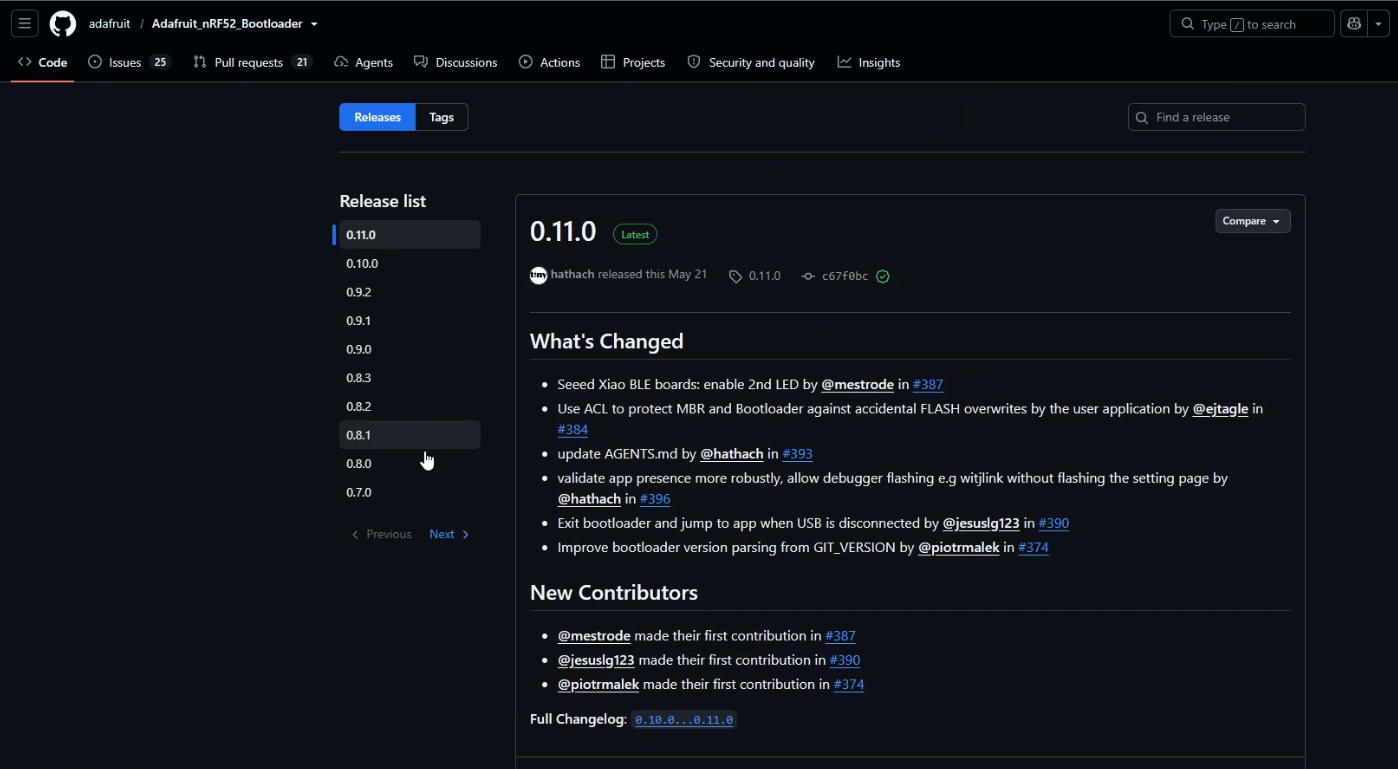Click the hathach avatar image

[539, 275]
